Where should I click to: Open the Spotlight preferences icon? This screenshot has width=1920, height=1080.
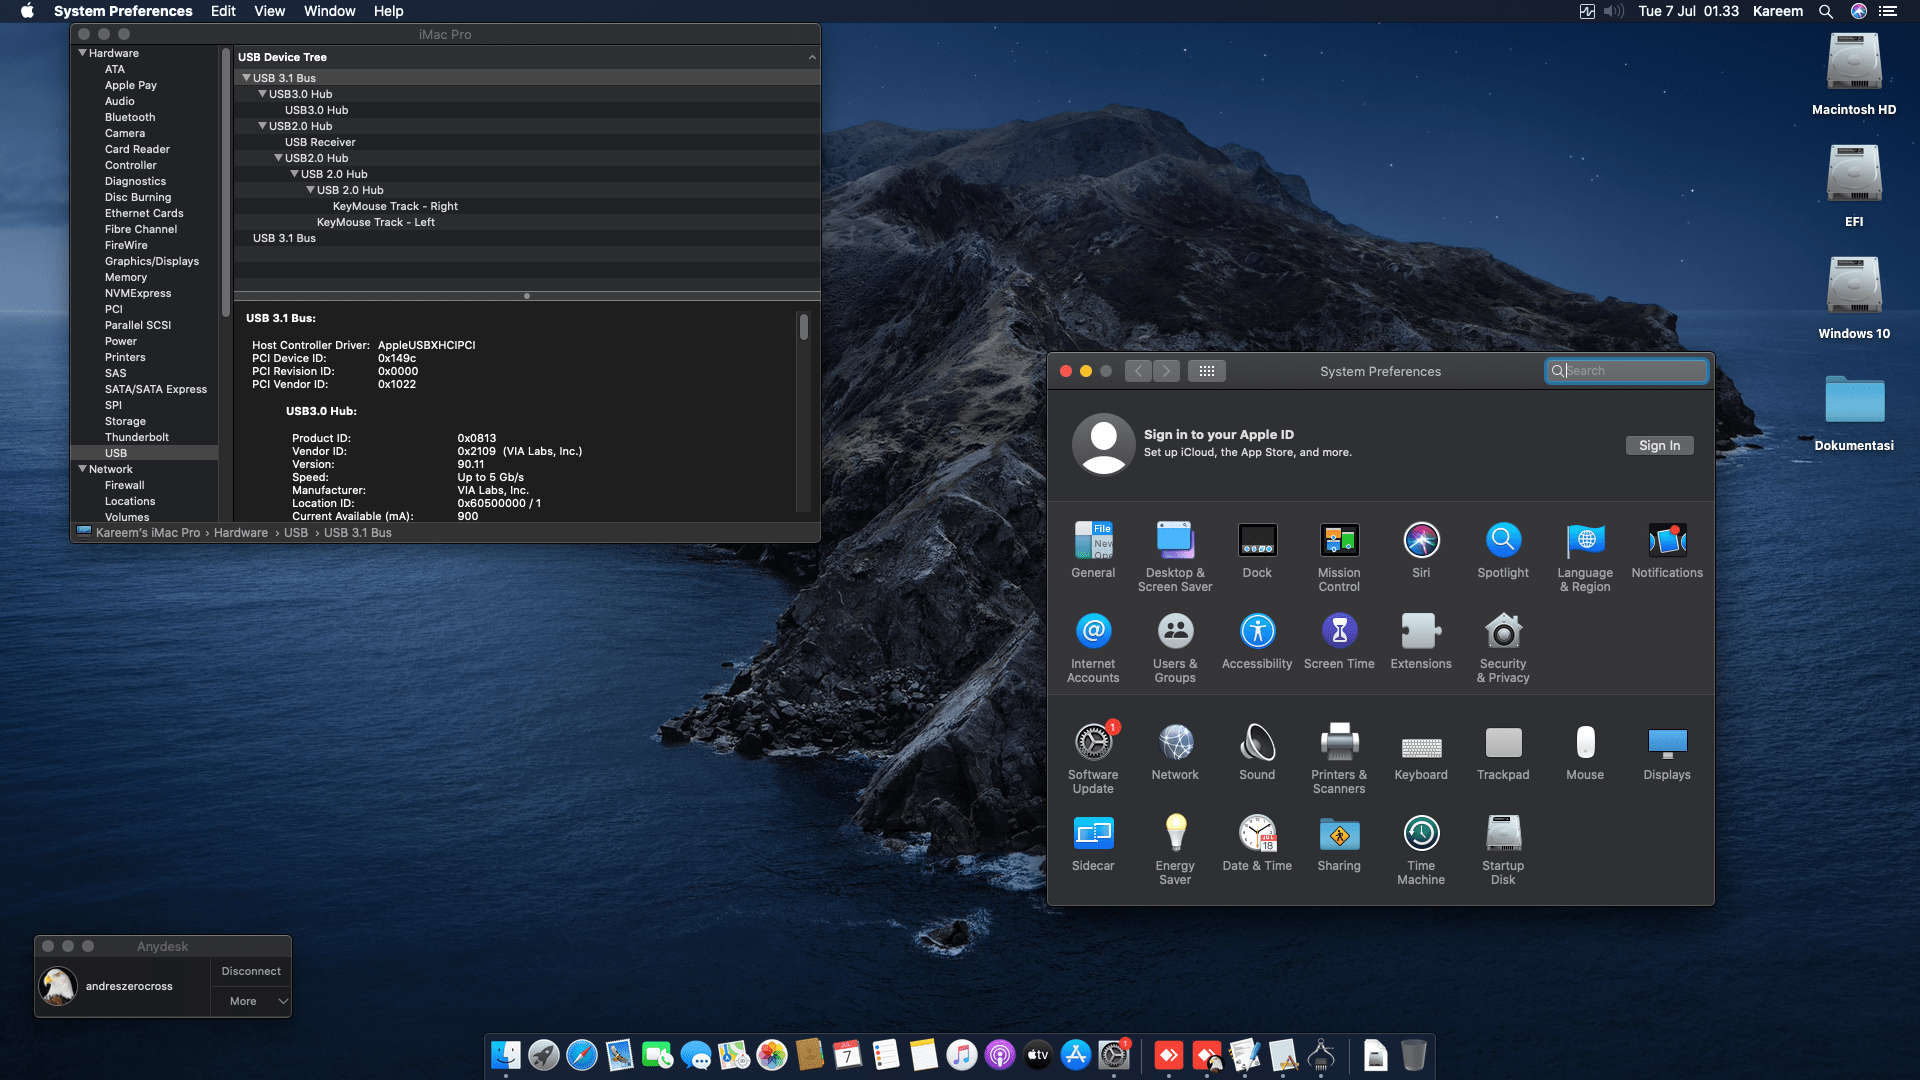pos(1503,540)
